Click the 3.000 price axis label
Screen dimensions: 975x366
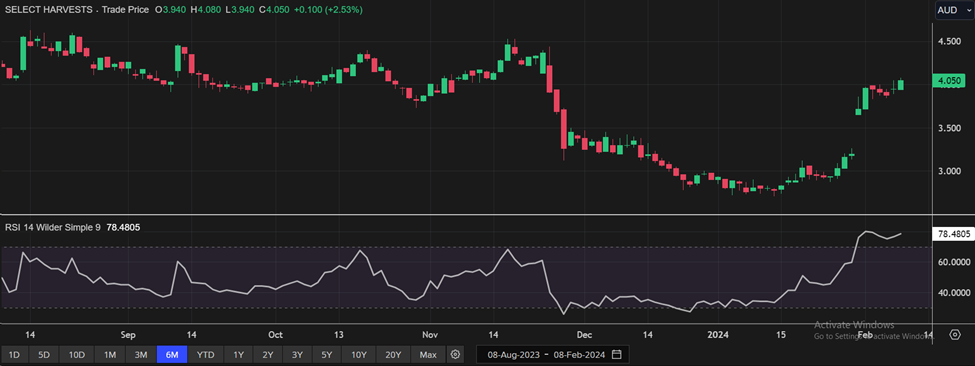950,172
